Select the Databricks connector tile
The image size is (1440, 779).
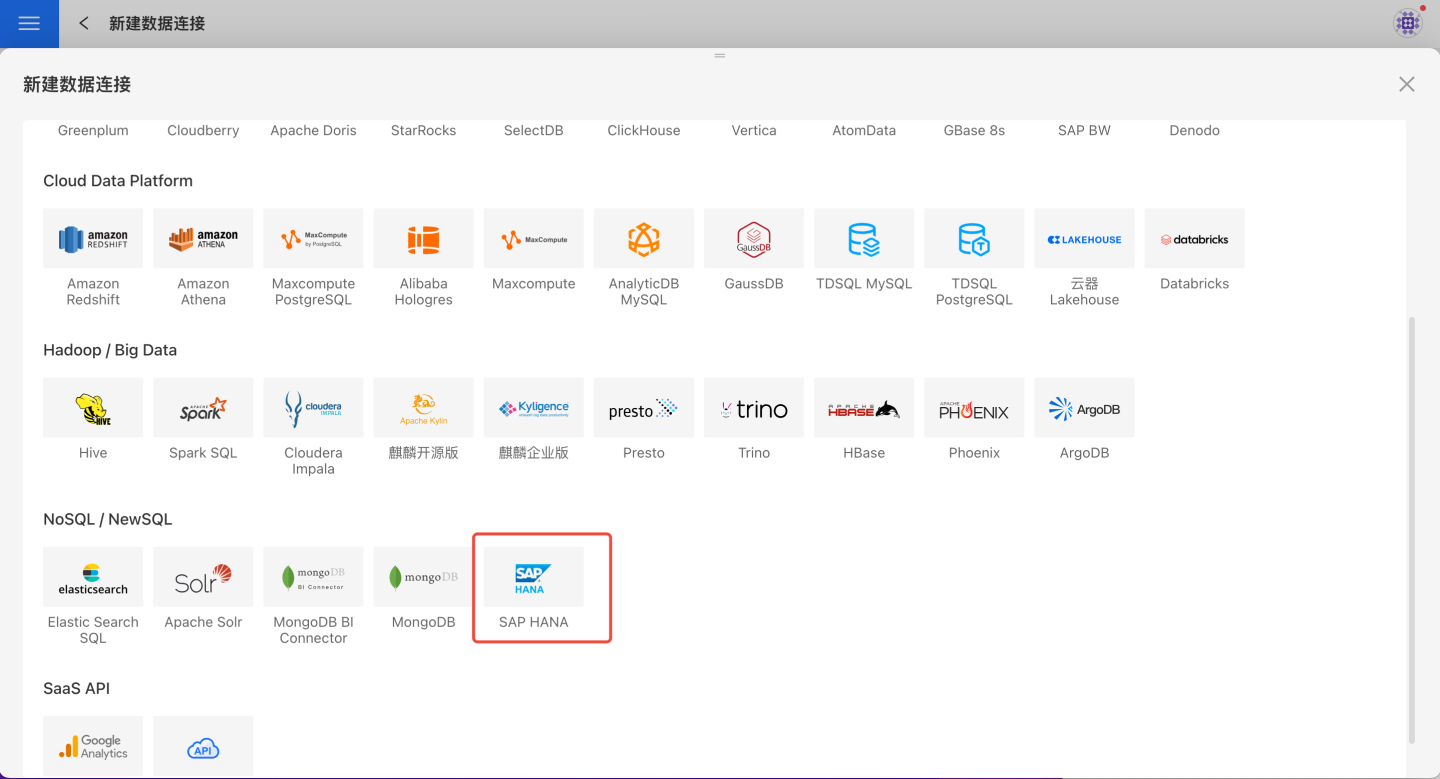pos(1194,238)
